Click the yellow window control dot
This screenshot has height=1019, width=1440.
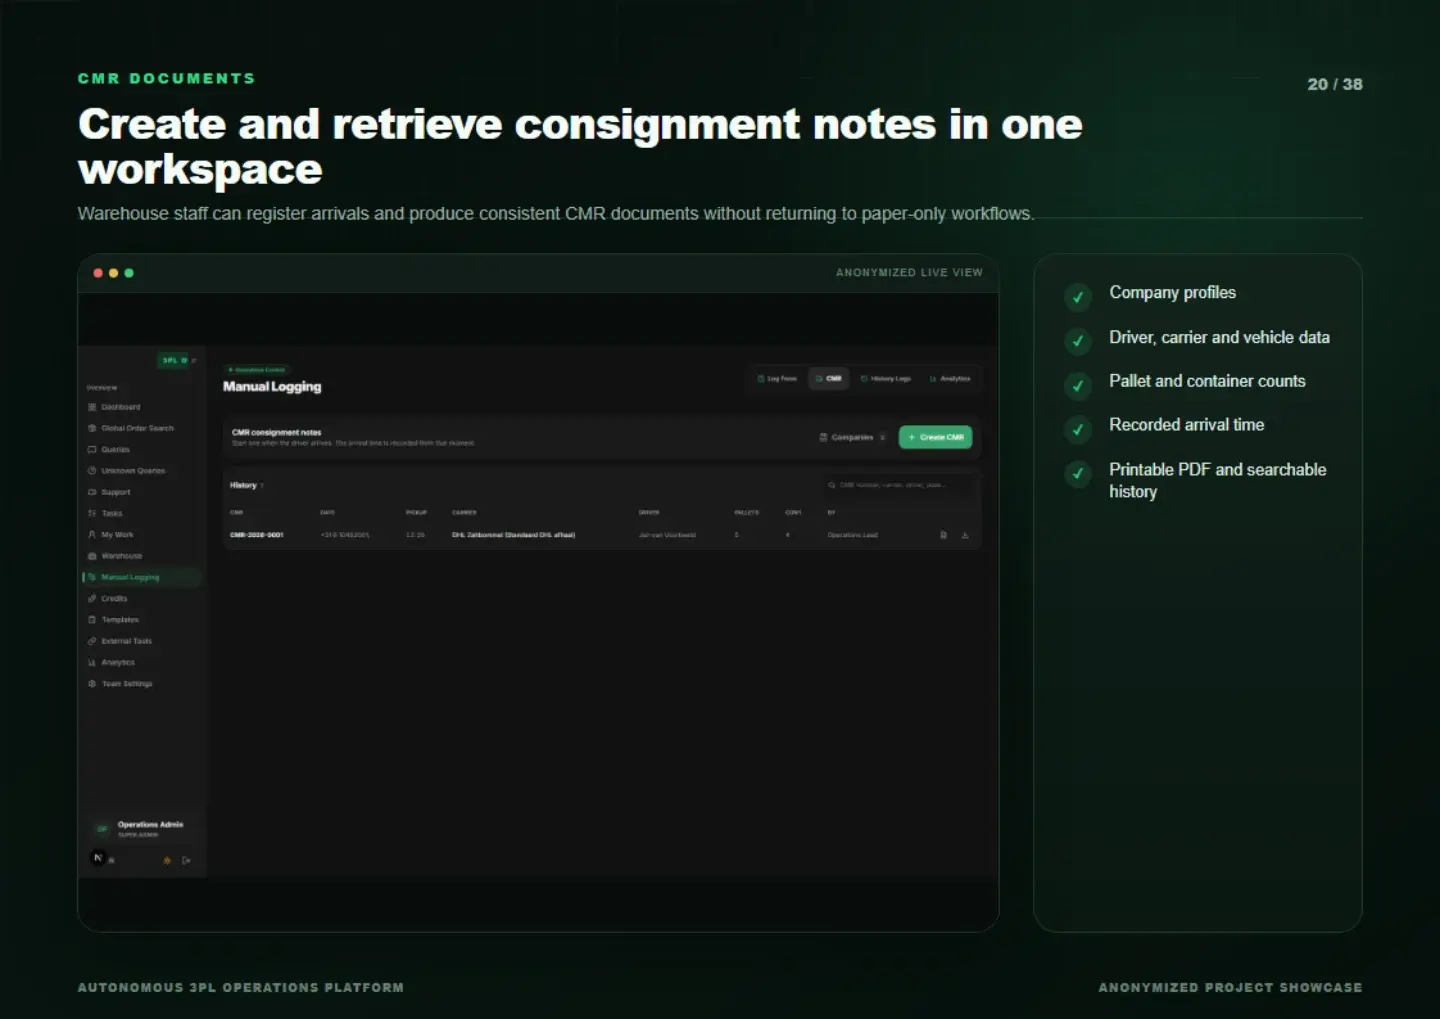coord(114,273)
